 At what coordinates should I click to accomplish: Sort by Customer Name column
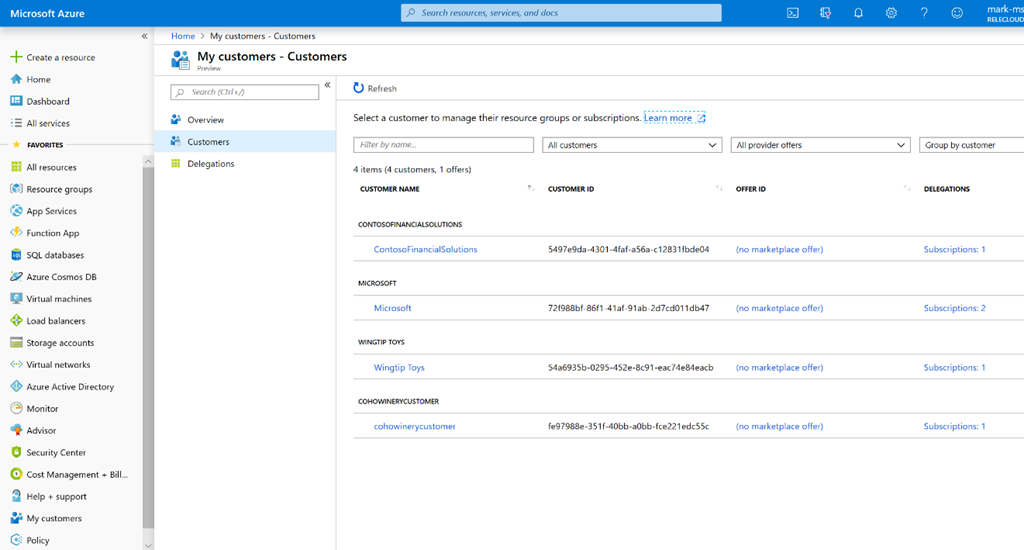[x=531, y=189]
